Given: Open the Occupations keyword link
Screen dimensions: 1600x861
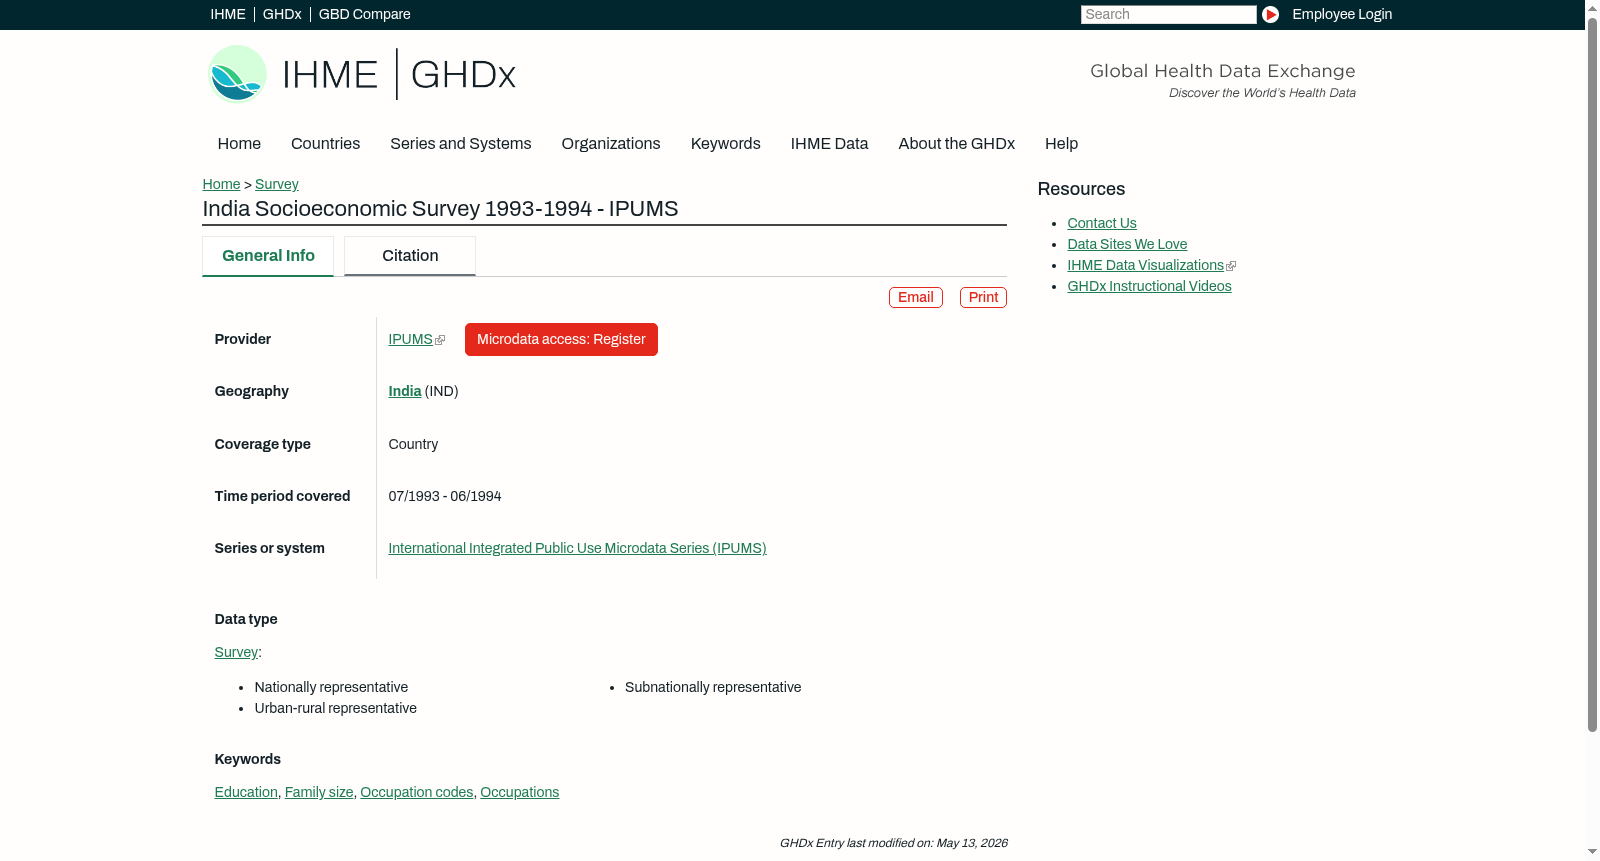Looking at the screenshot, I should tap(519, 792).
